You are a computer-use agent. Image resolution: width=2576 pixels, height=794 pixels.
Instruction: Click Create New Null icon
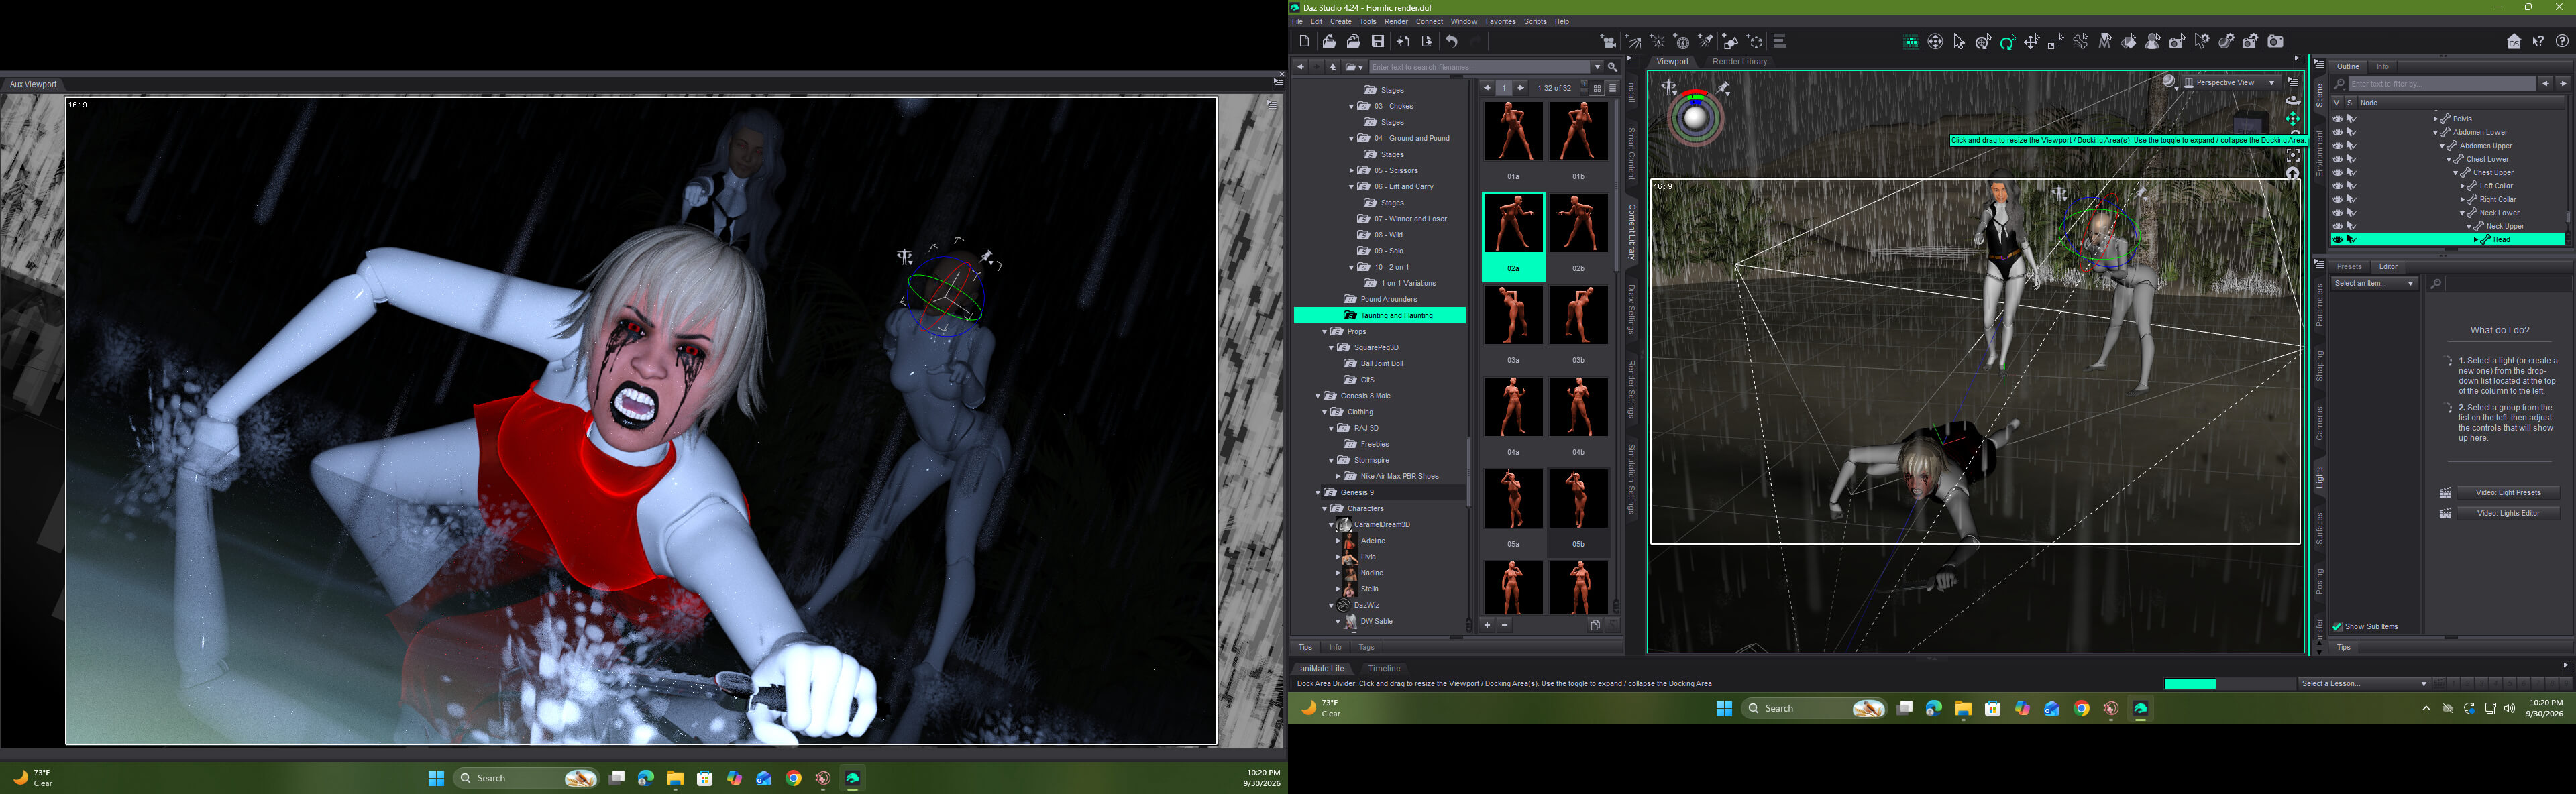pos(1755,41)
